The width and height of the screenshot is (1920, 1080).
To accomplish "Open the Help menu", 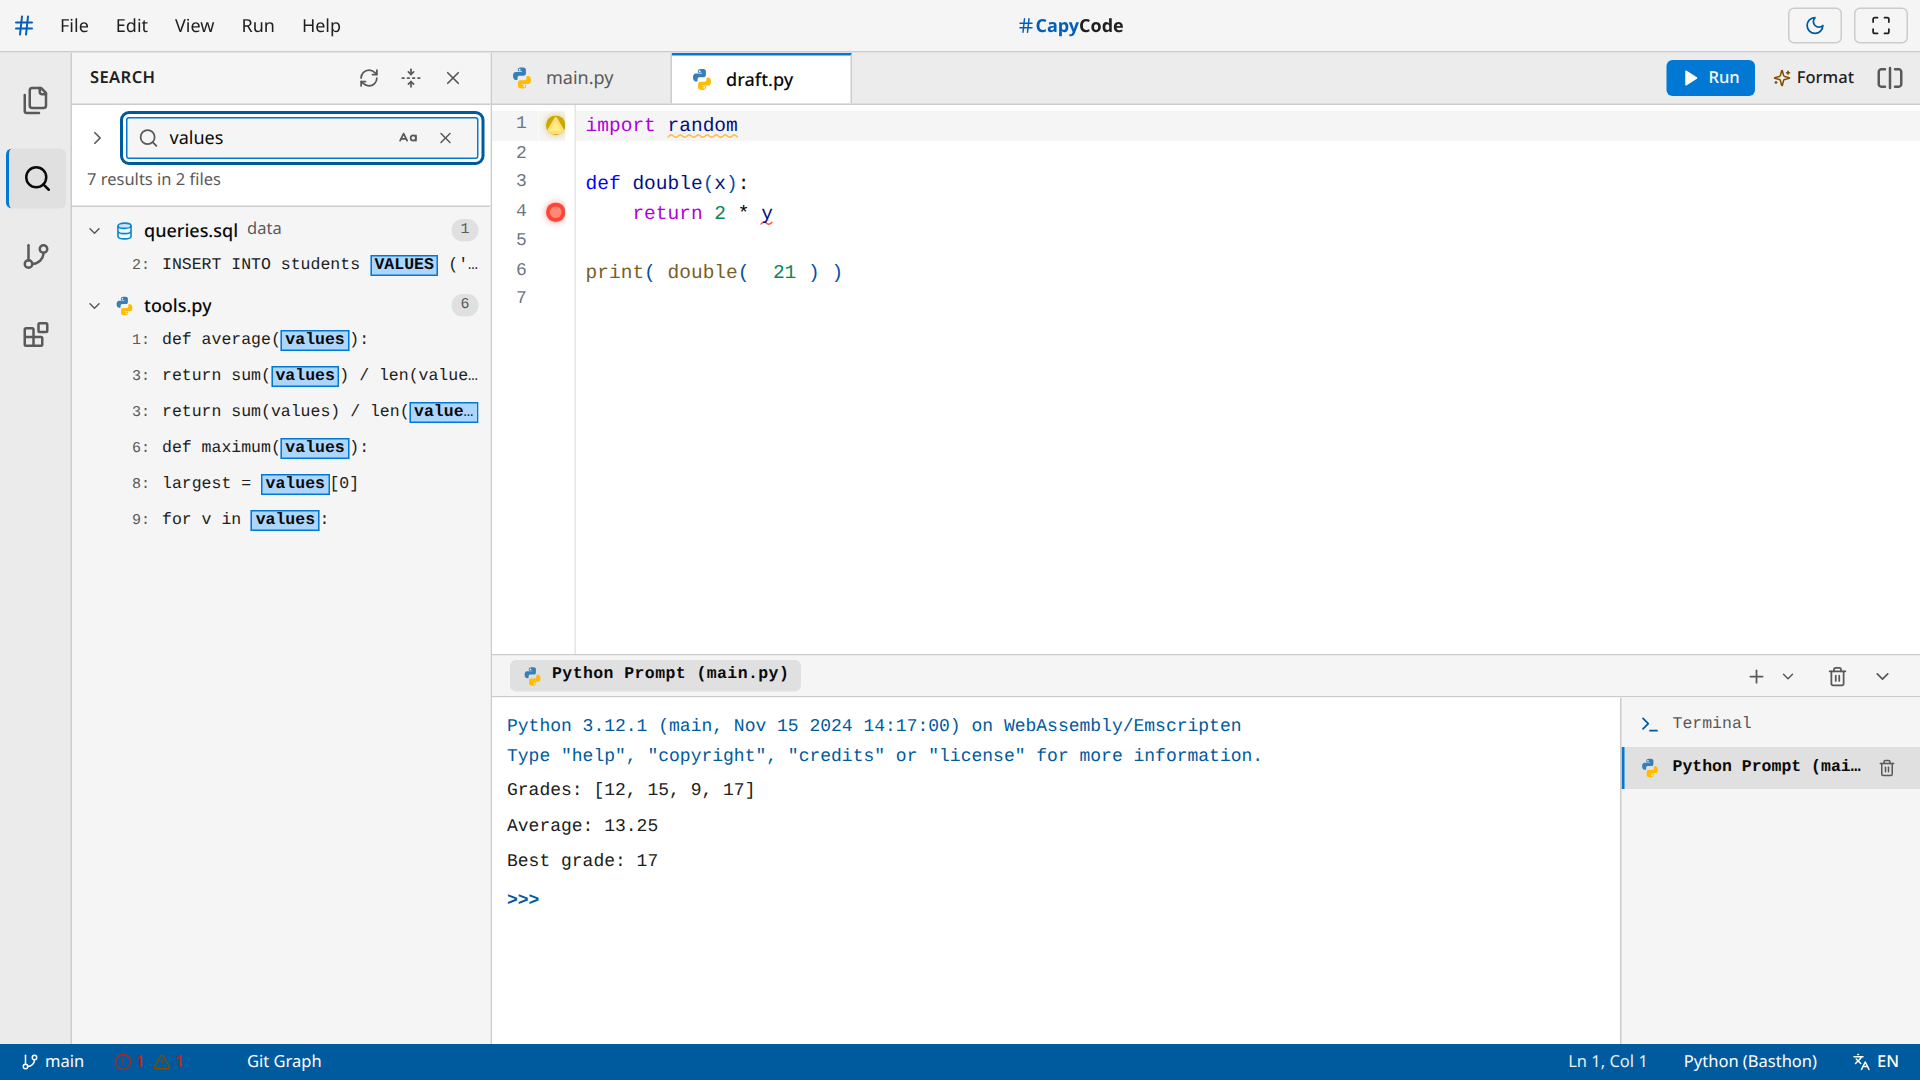I will 321,26.
